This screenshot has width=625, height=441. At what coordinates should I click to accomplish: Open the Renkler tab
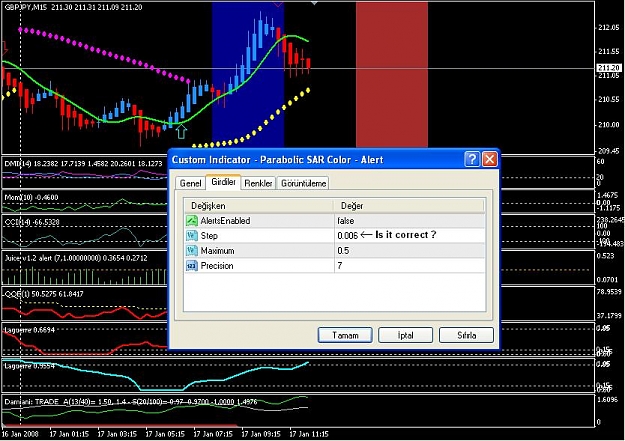pos(258,183)
